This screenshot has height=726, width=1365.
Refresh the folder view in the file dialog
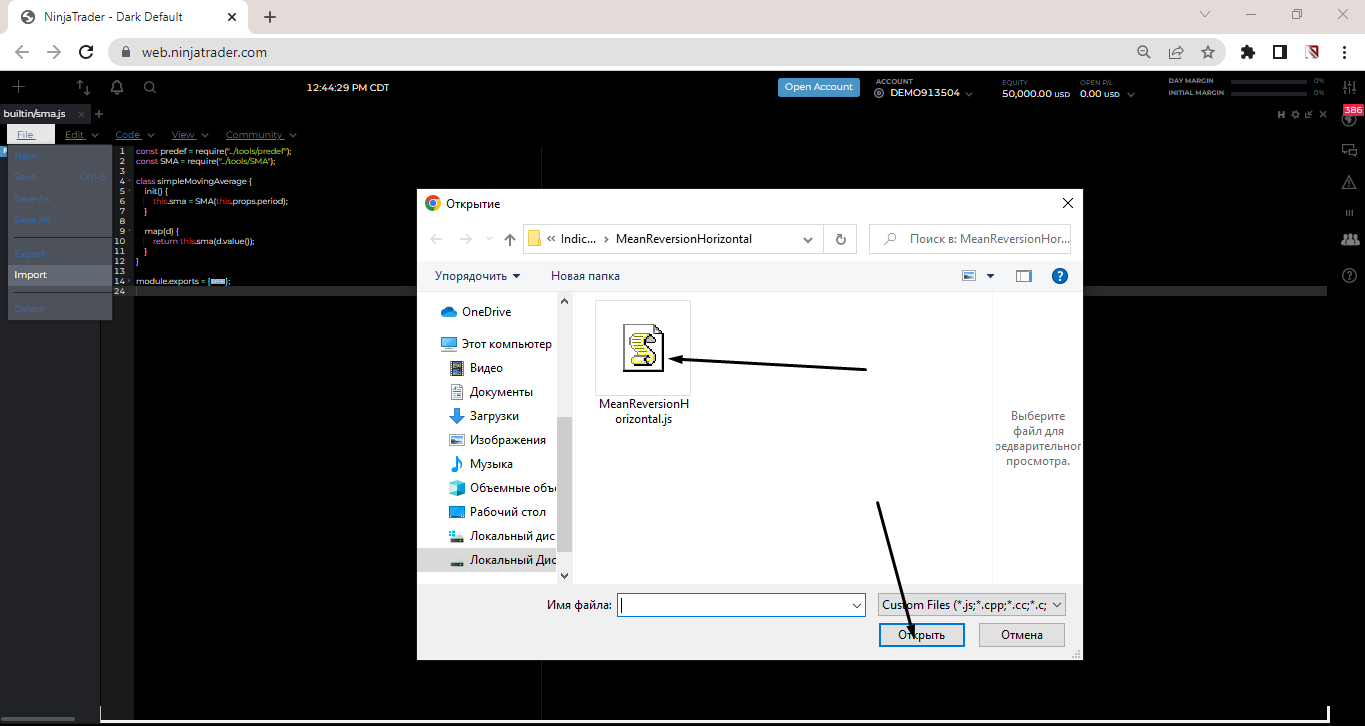click(x=840, y=239)
